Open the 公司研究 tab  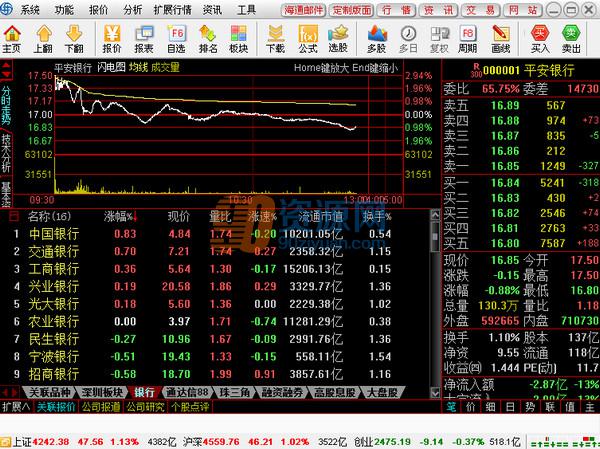pyautogui.click(x=145, y=407)
